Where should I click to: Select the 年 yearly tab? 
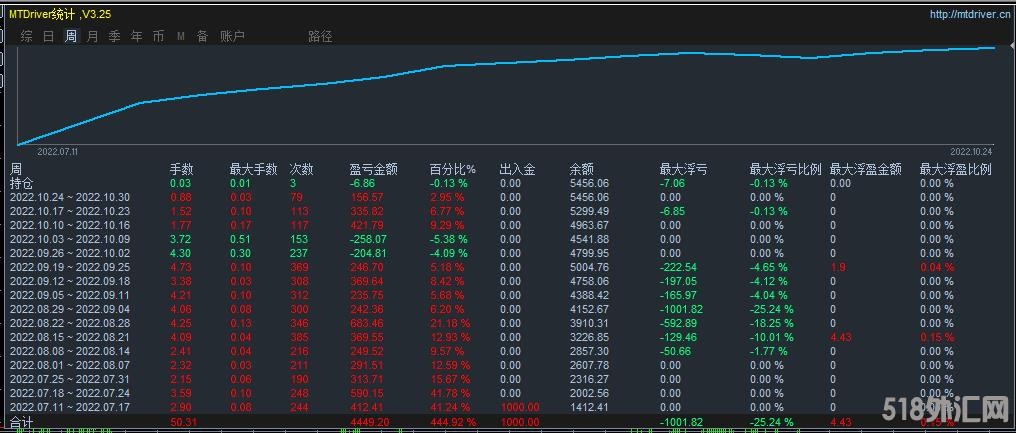pyautogui.click(x=136, y=36)
